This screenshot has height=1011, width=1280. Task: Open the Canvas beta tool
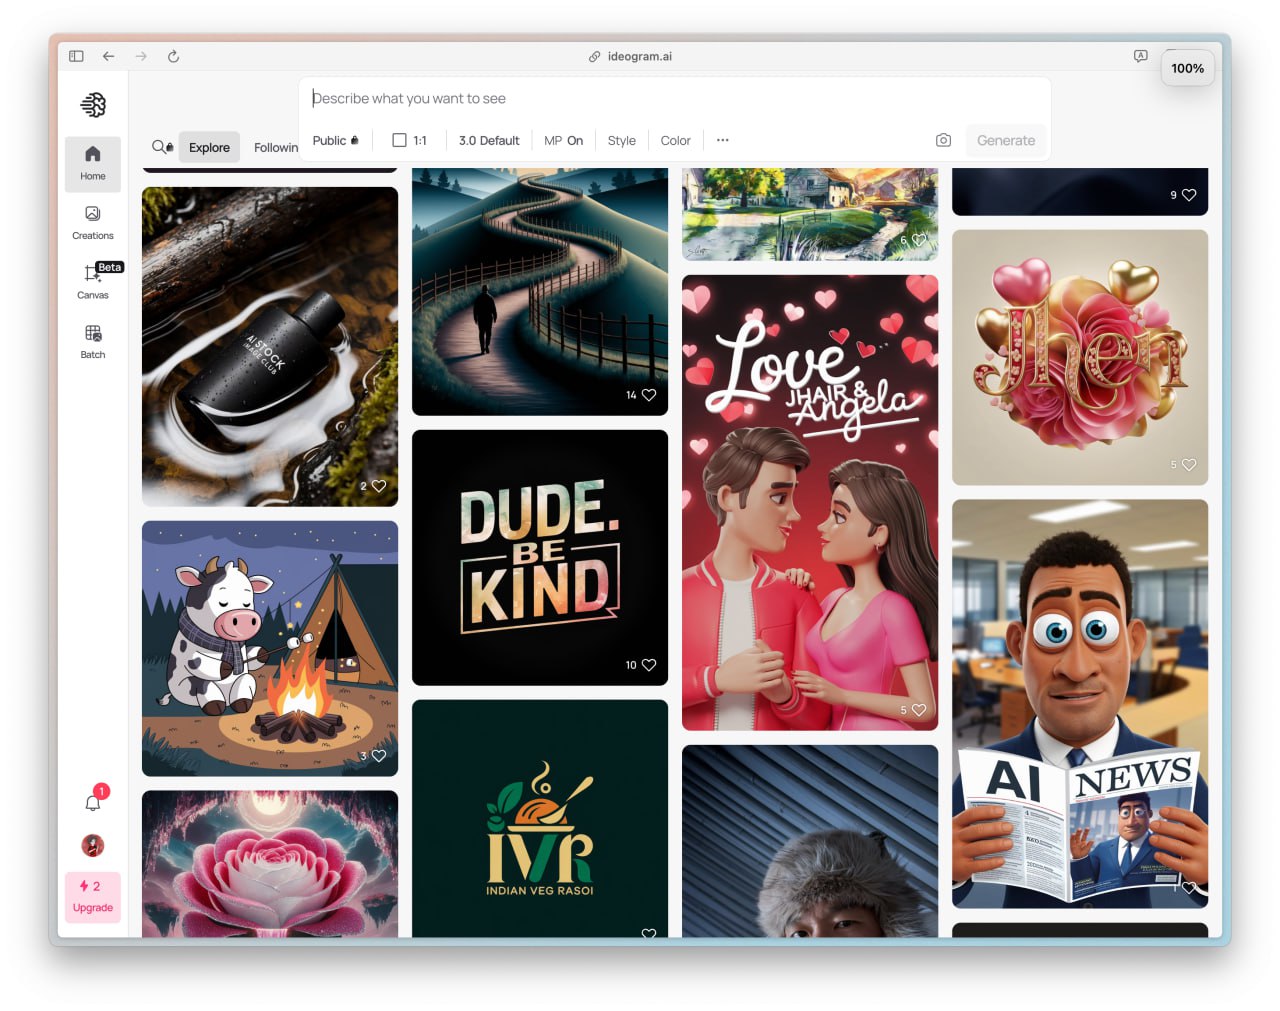(93, 281)
